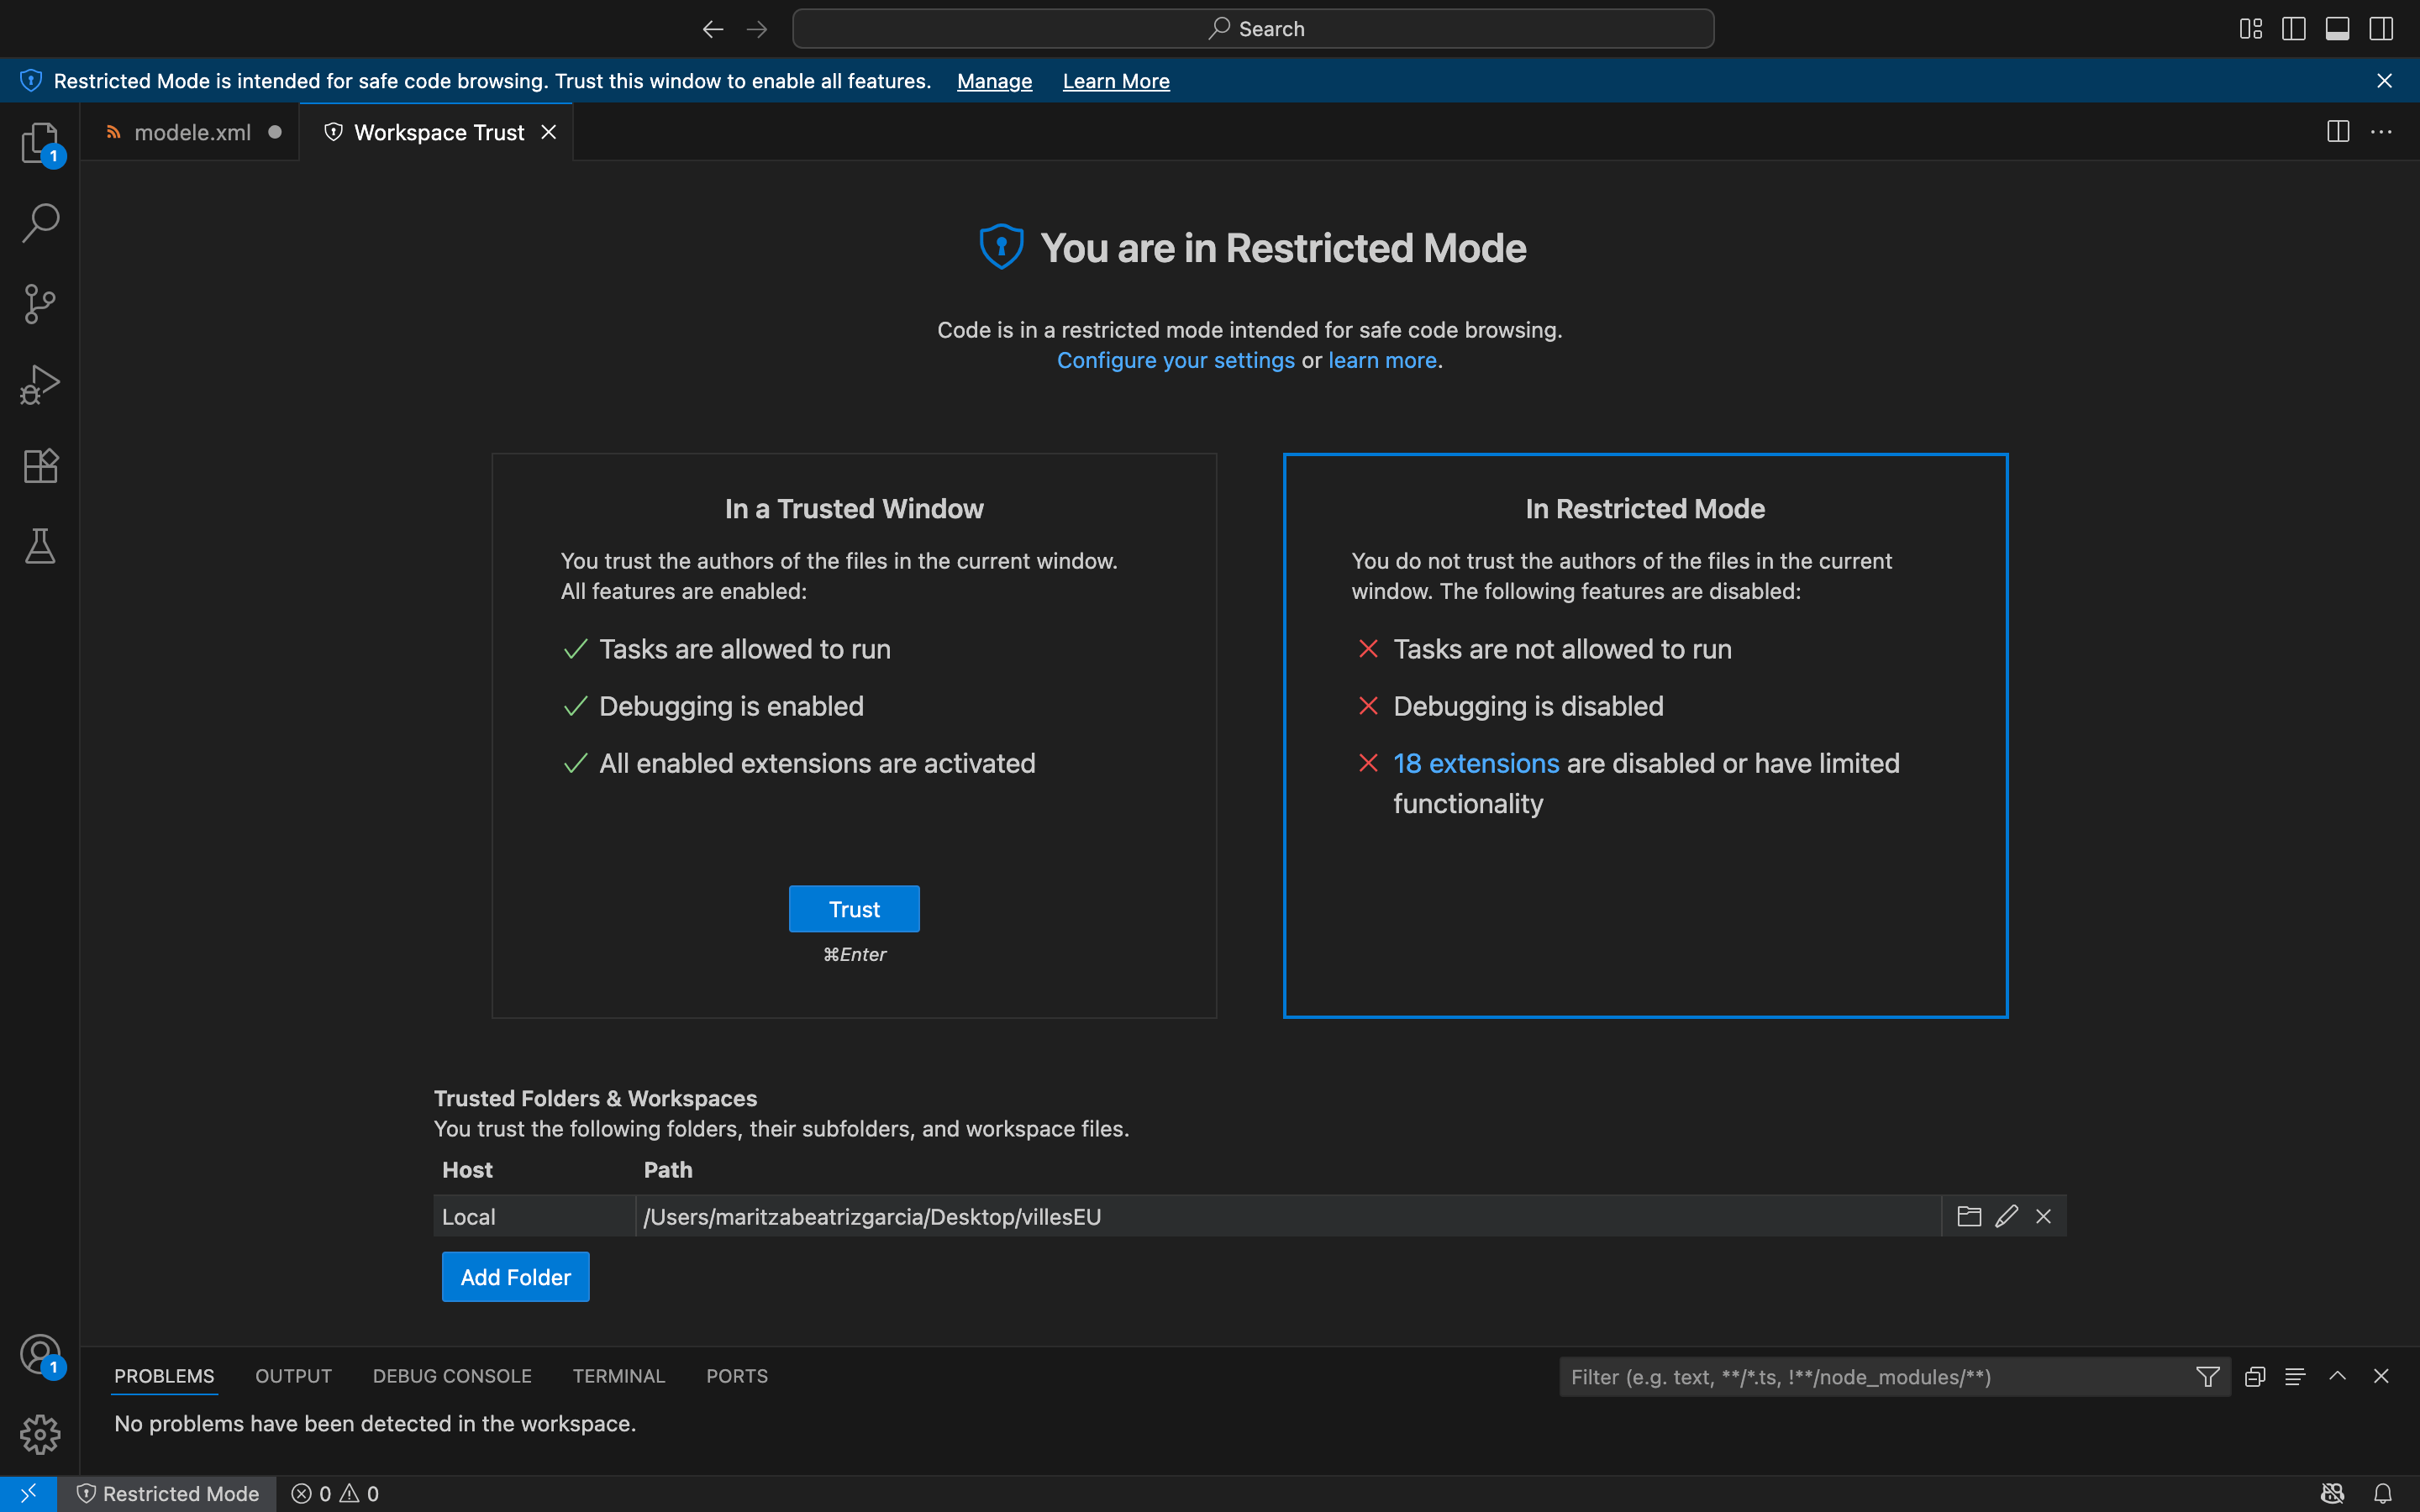The height and width of the screenshot is (1512, 2420).
Task: Open the Accounts icon in activity bar
Action: pos(40,1355)
